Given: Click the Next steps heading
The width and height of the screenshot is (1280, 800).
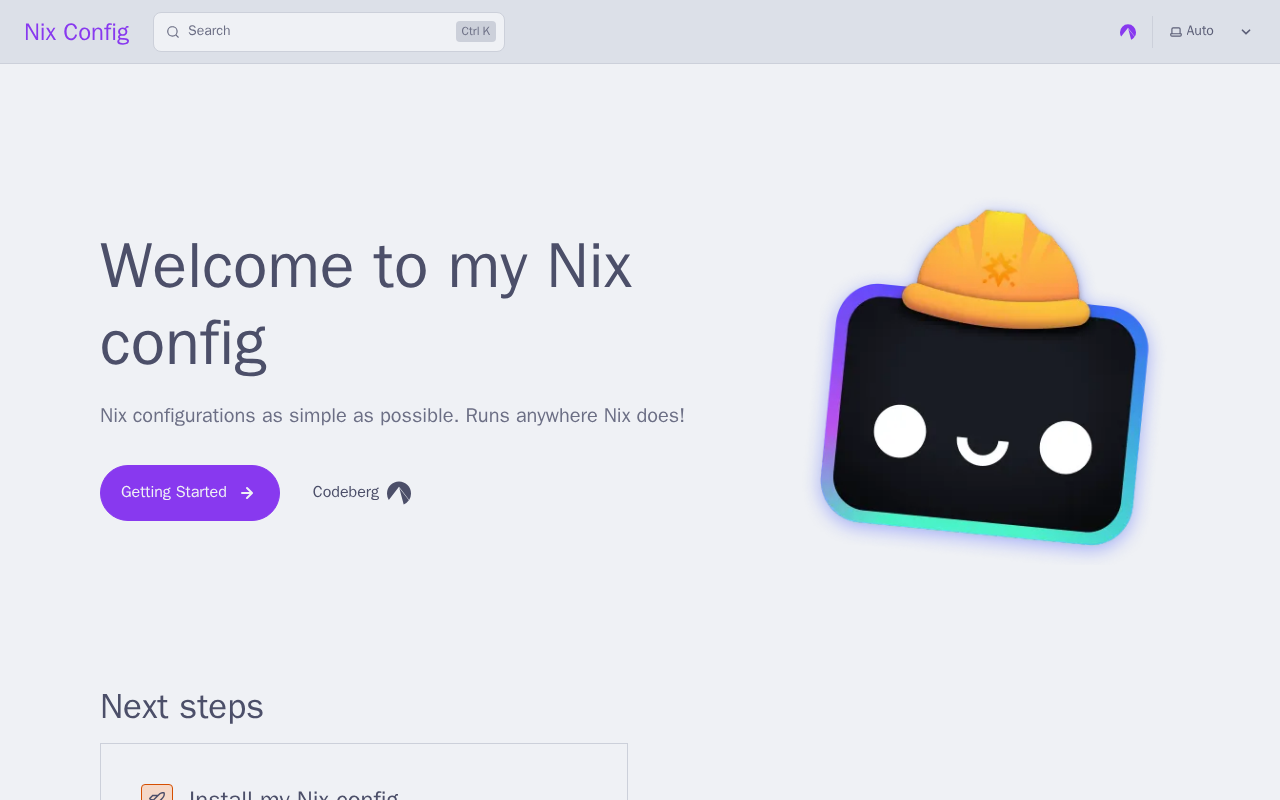Looking at the screenshot, I should [182, 706].
